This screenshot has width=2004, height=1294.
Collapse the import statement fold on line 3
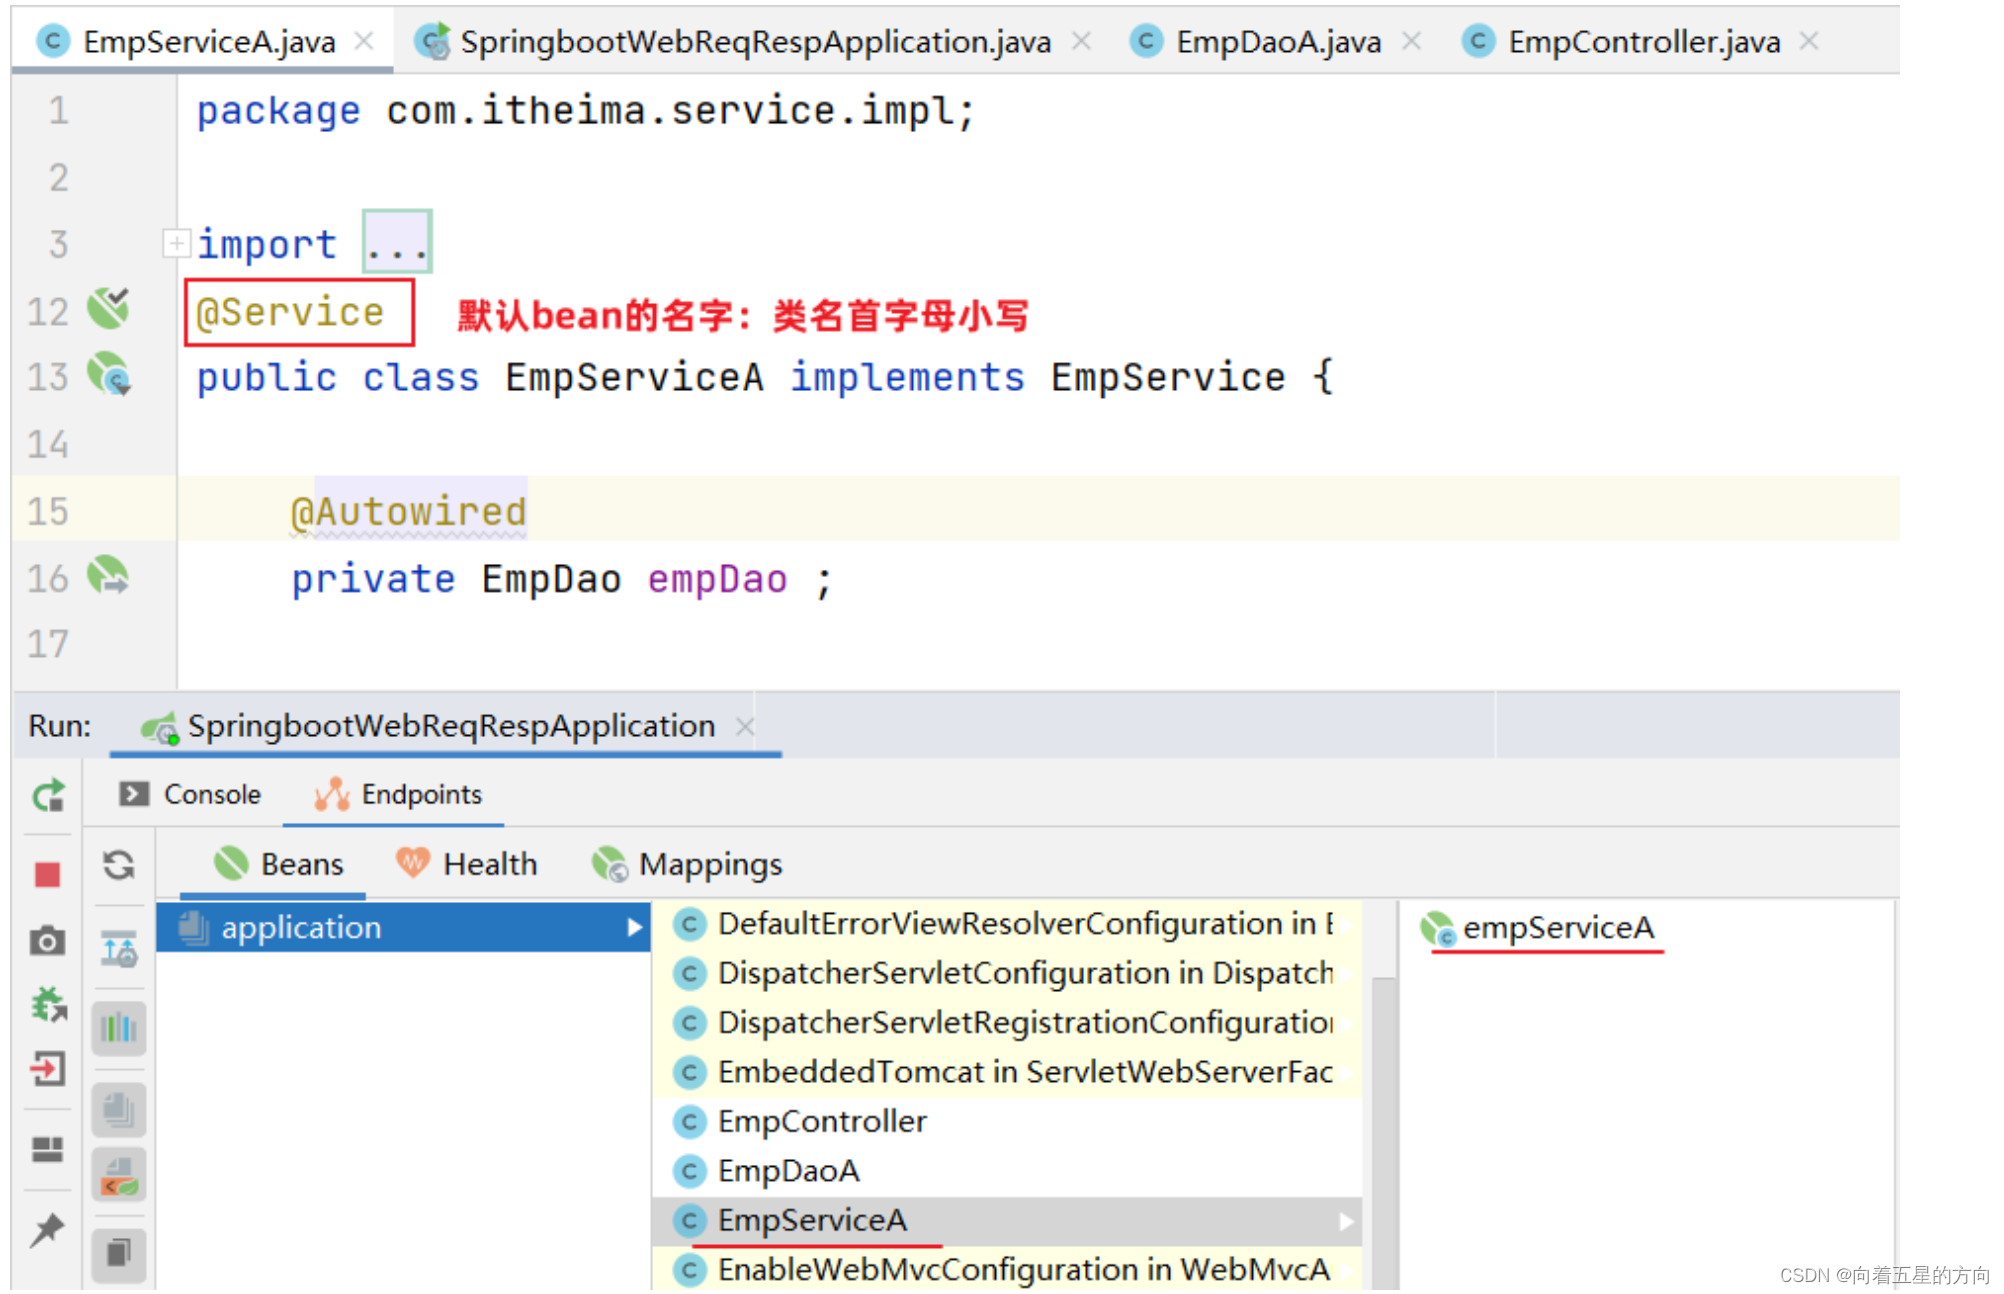[176, 241]
